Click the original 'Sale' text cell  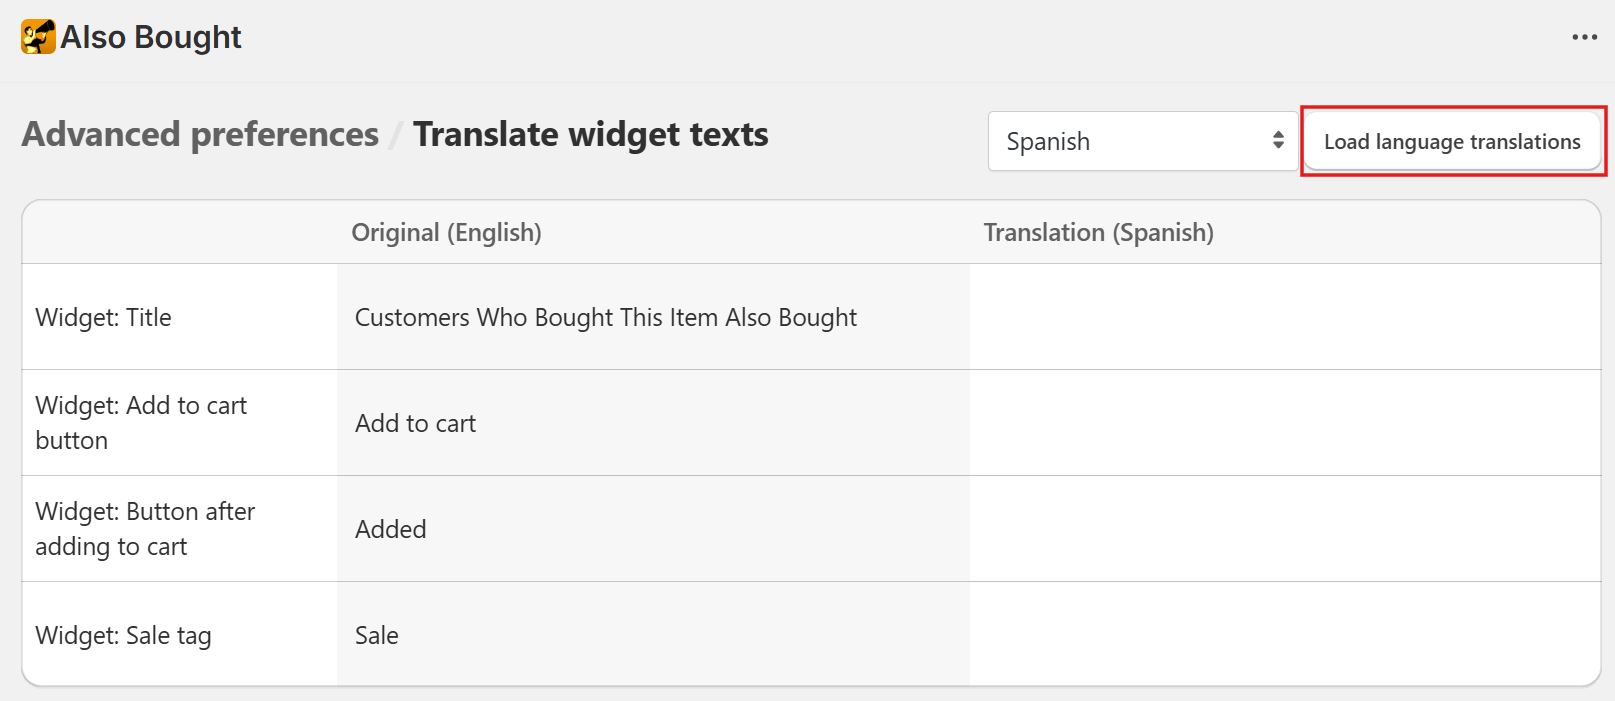pyautogui.click(x=377, y=635)
